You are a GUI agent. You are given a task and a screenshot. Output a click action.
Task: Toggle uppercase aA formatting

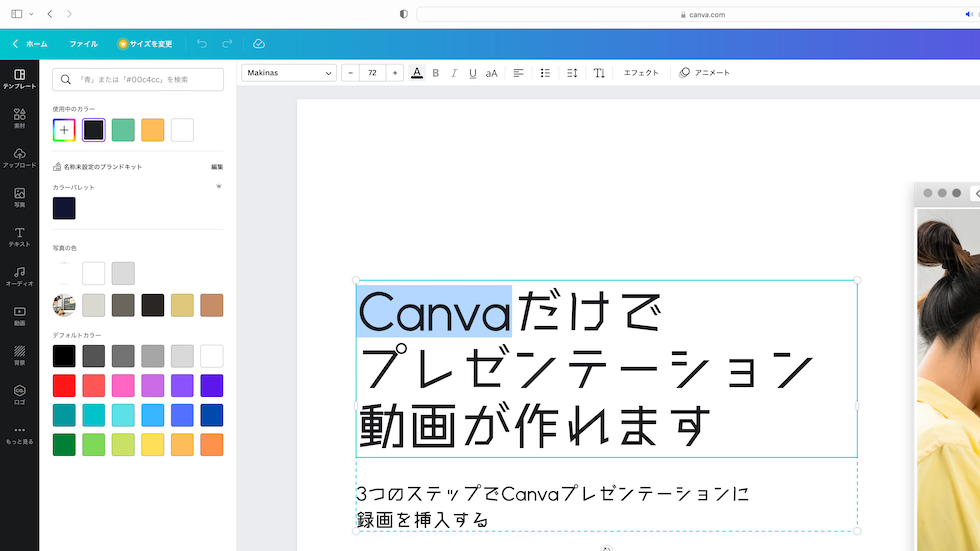[491, 73]
